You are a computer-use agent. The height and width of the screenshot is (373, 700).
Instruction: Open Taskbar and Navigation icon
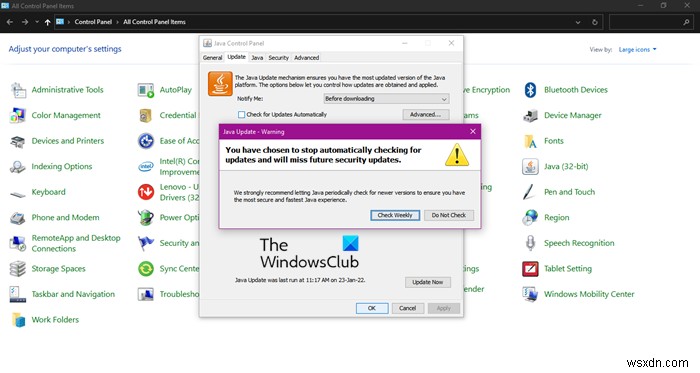pos(18,294)
